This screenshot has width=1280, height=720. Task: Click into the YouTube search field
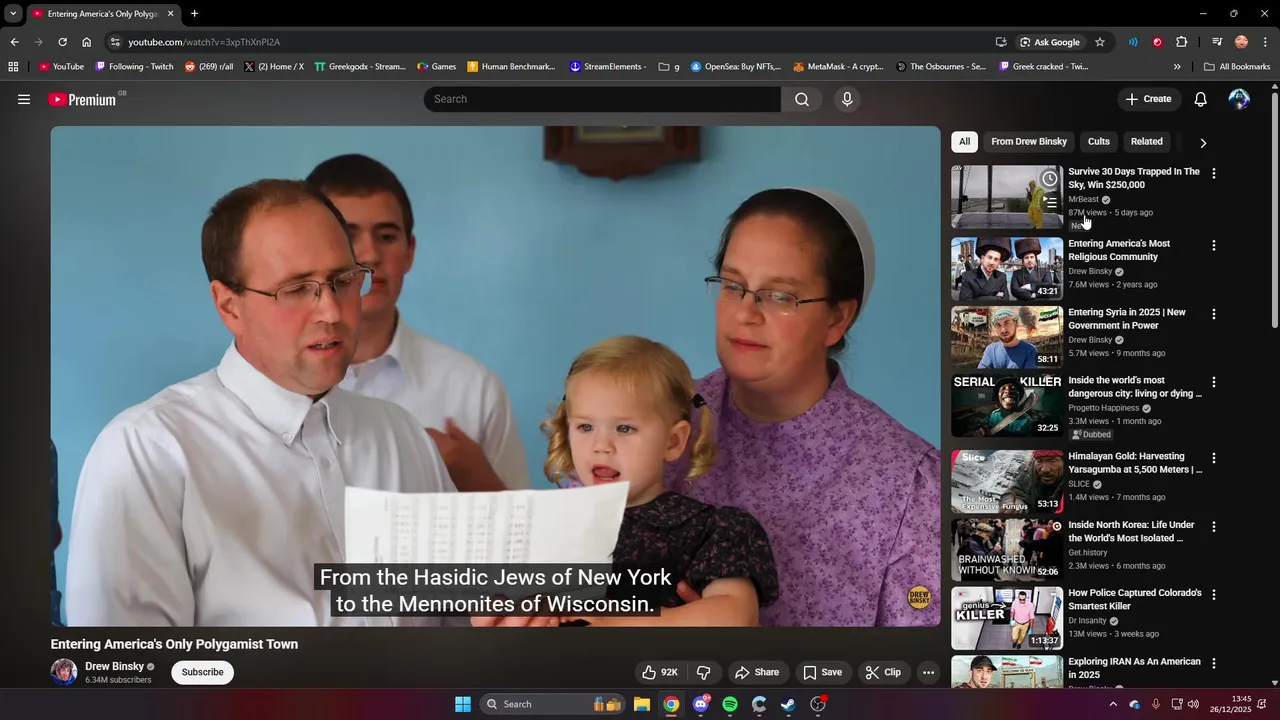[603, 99]
